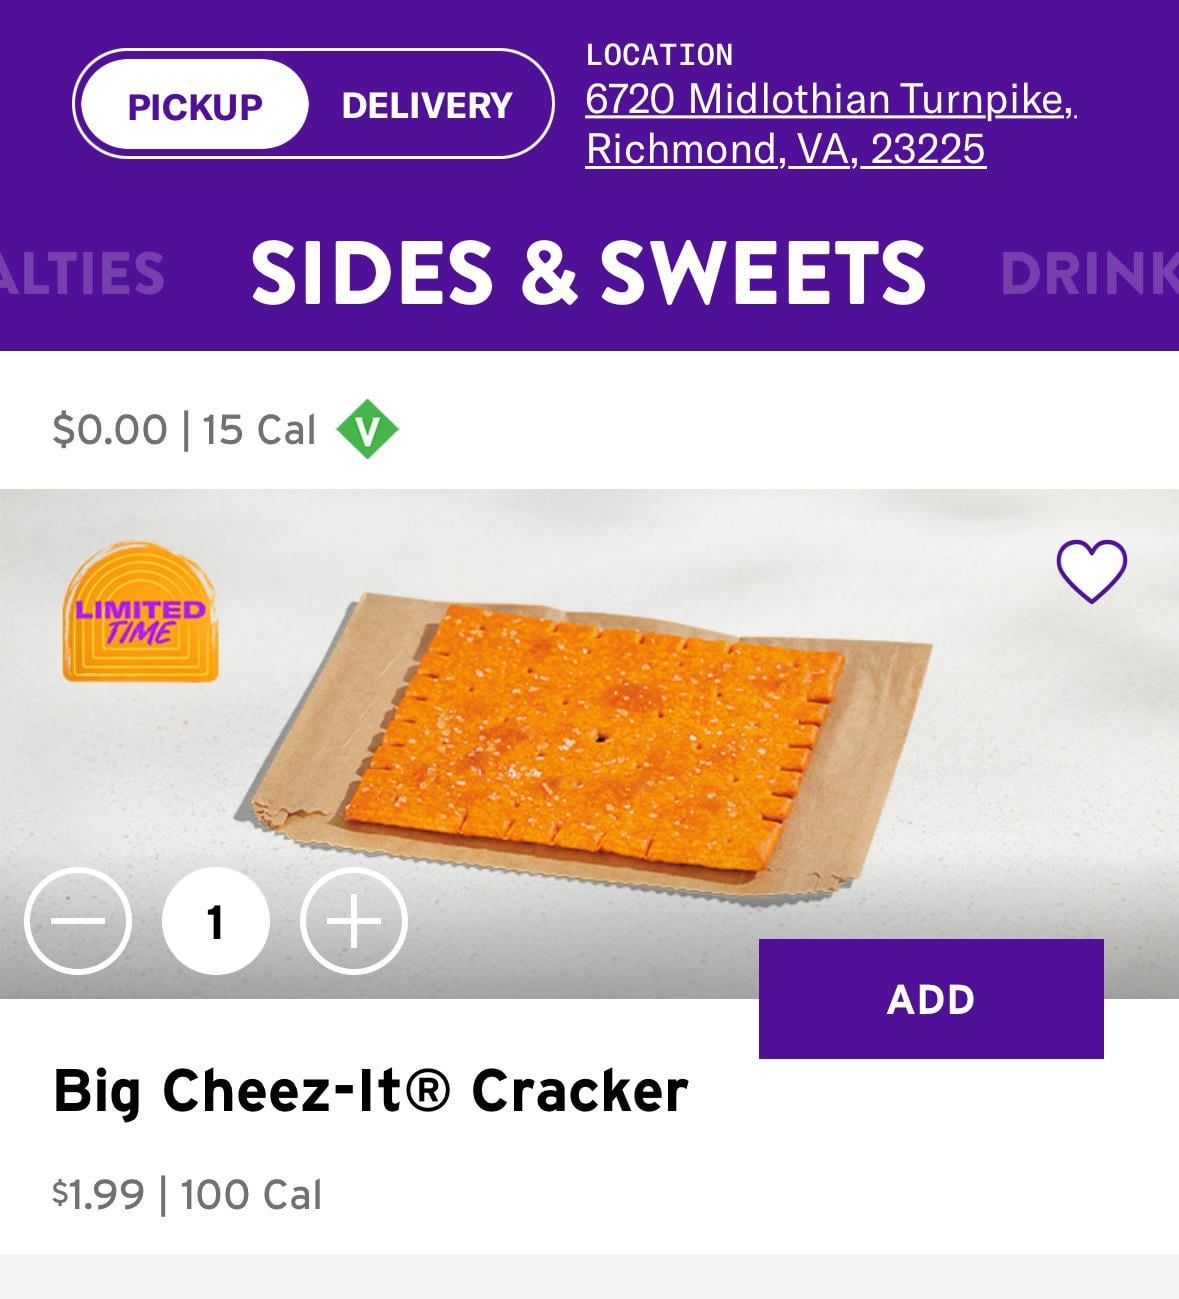This screenshot has height=1299, width=1179.
Task: Favorite the Big Cheez-It Cracker with the heart
Action: click(x=1091, y=572)
